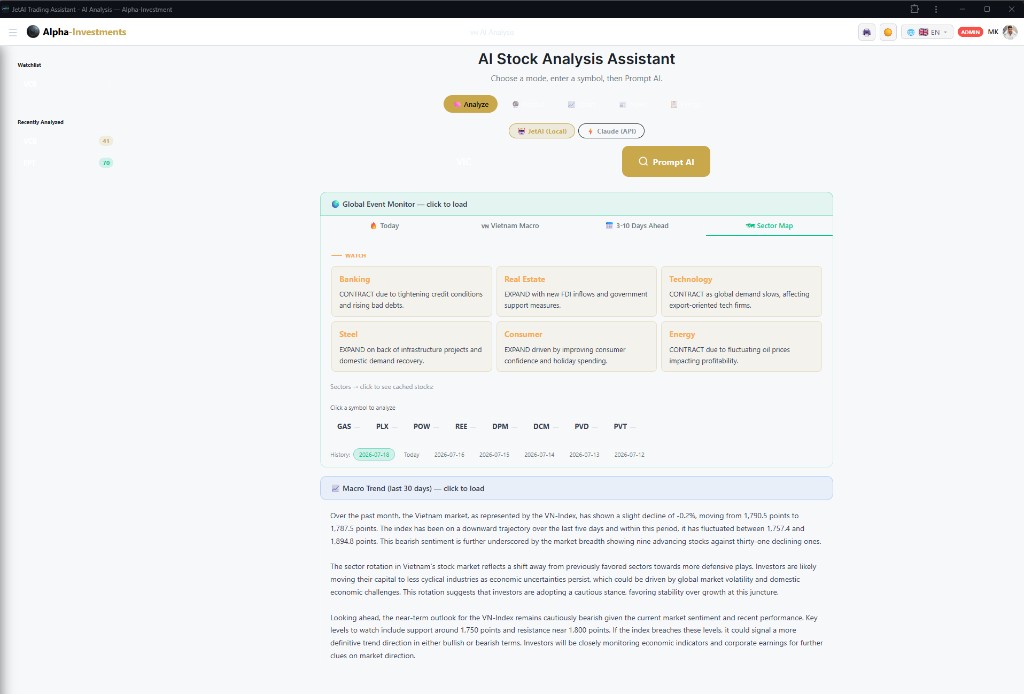This screenshot has height=694, width=1024.
Task: Open the hamburger menu beside Alpha-Investments
Action: (x=12, y=32)
